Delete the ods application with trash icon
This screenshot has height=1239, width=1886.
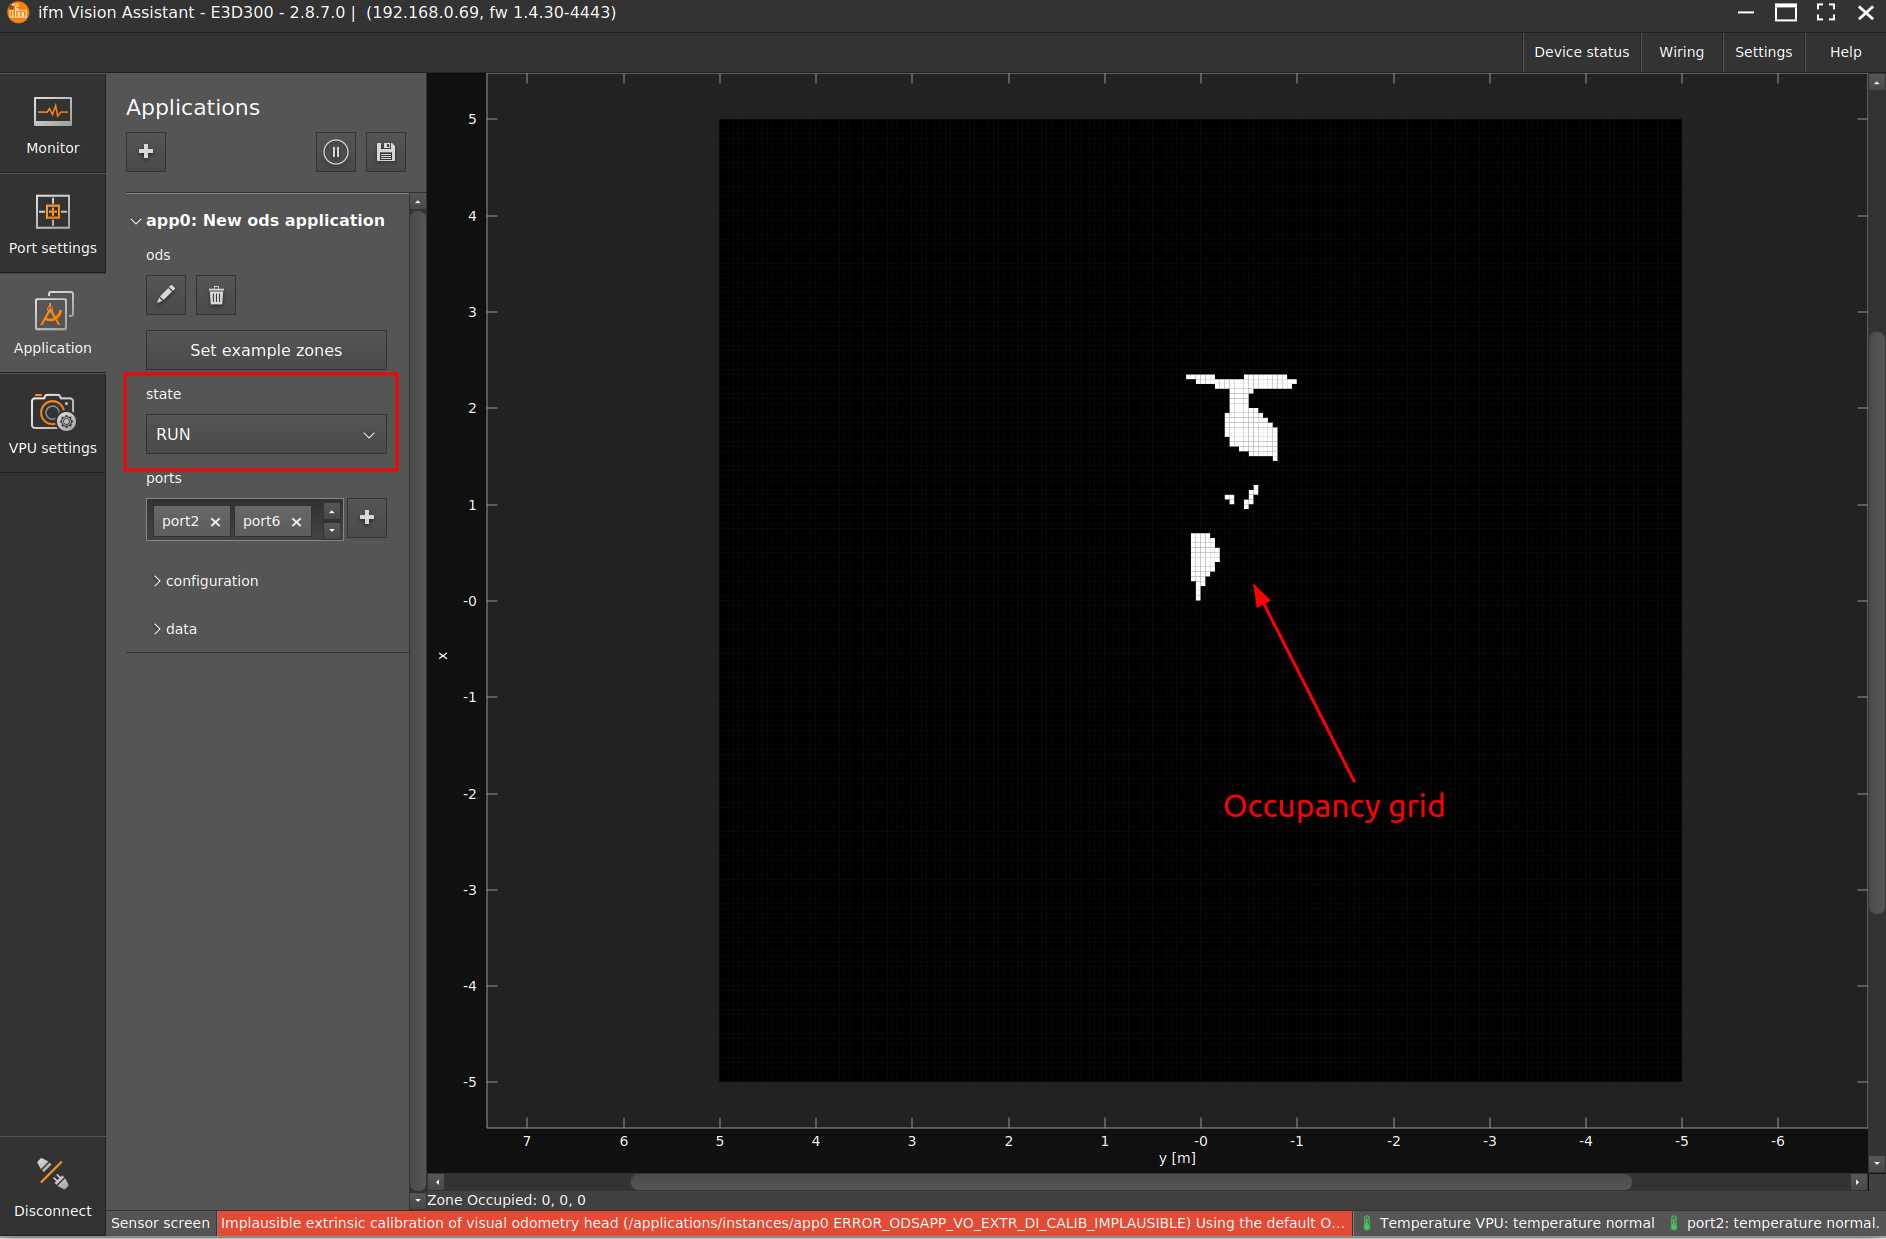216,295
